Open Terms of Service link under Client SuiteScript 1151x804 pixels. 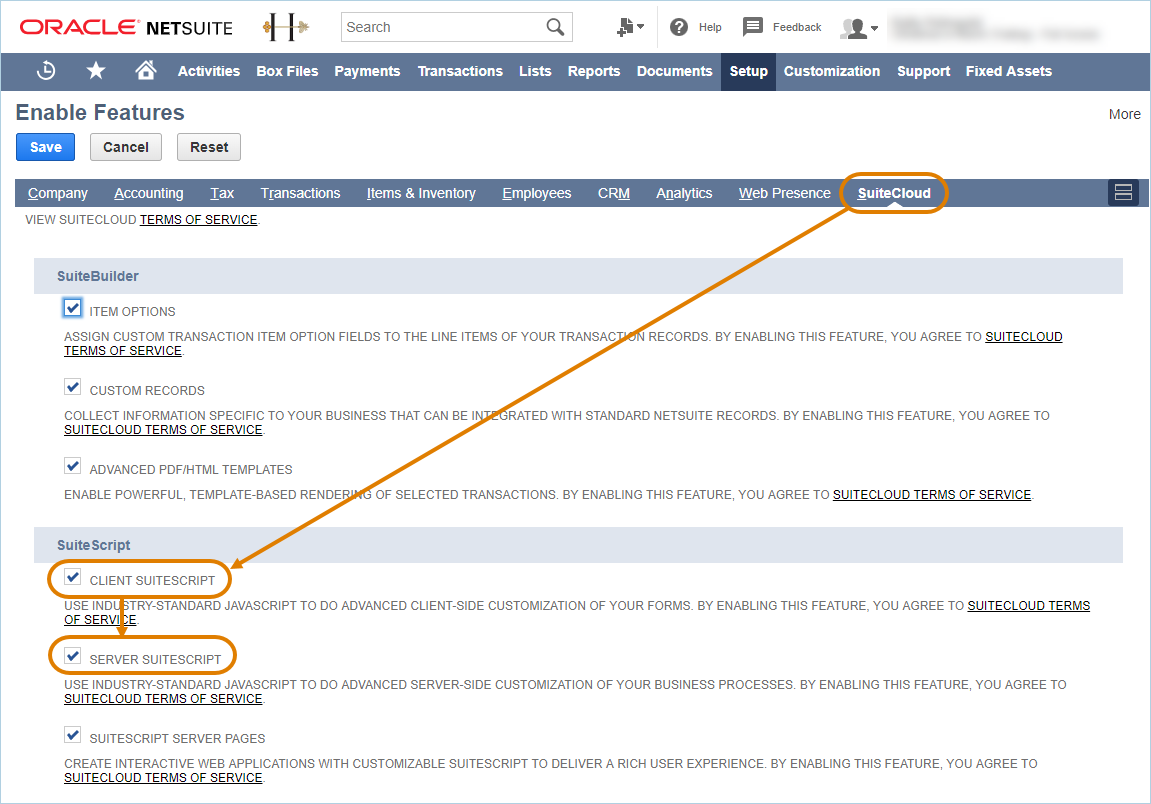[x=1028, y=606]
